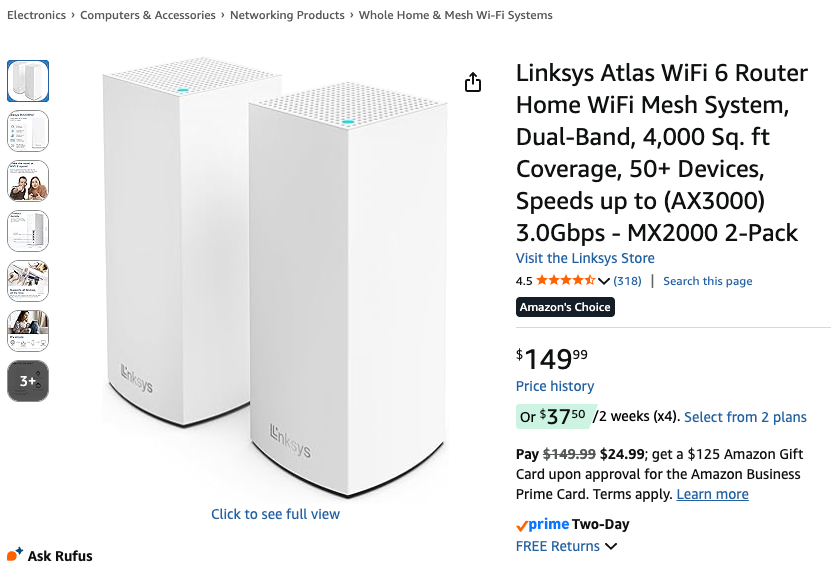This screenshot has width=838, height=562.
Task: Click the main product image for full view
Action: (x=275, y=280)
